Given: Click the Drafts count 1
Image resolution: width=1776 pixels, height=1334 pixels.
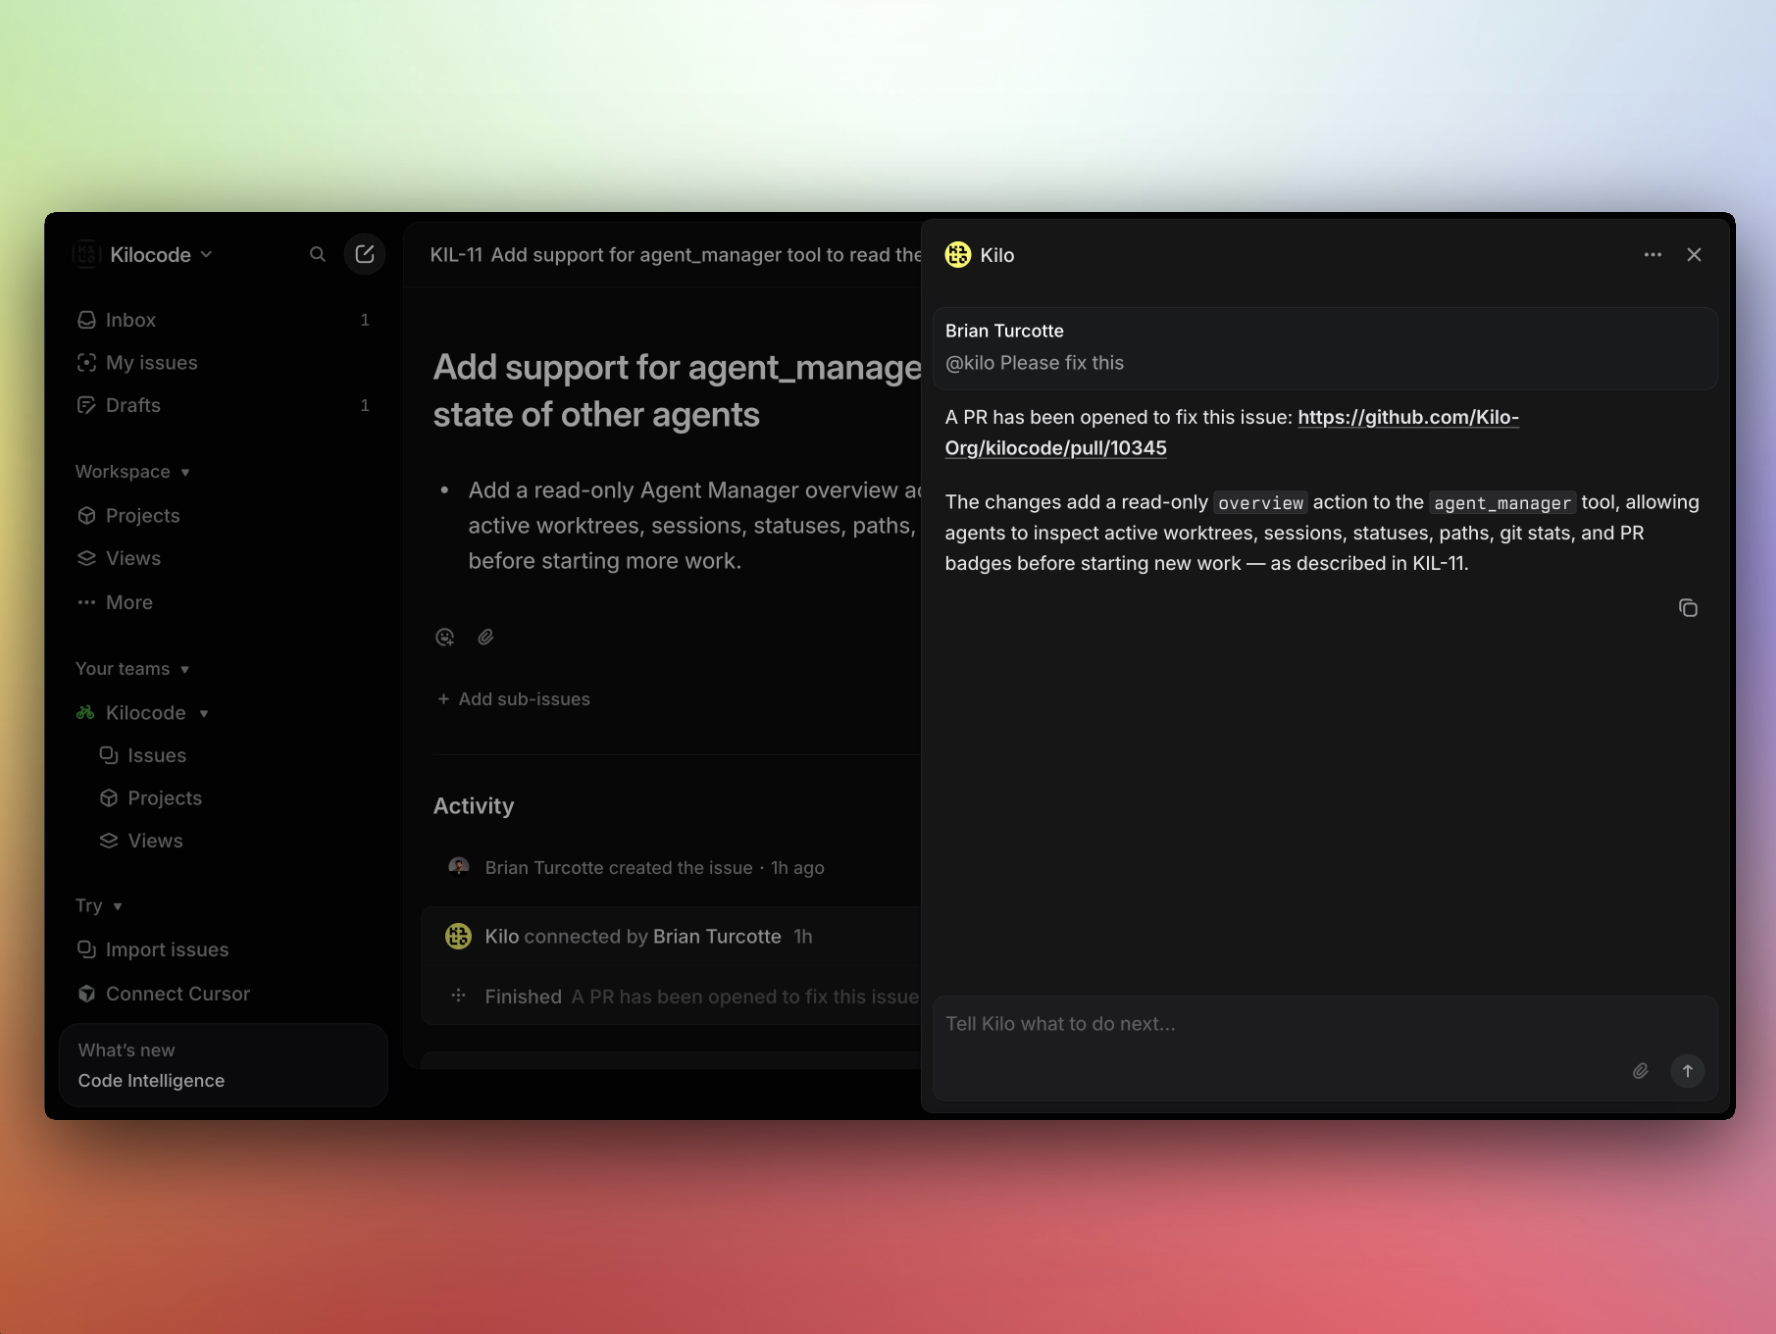Looking at the screenshot, I should 365,405.
